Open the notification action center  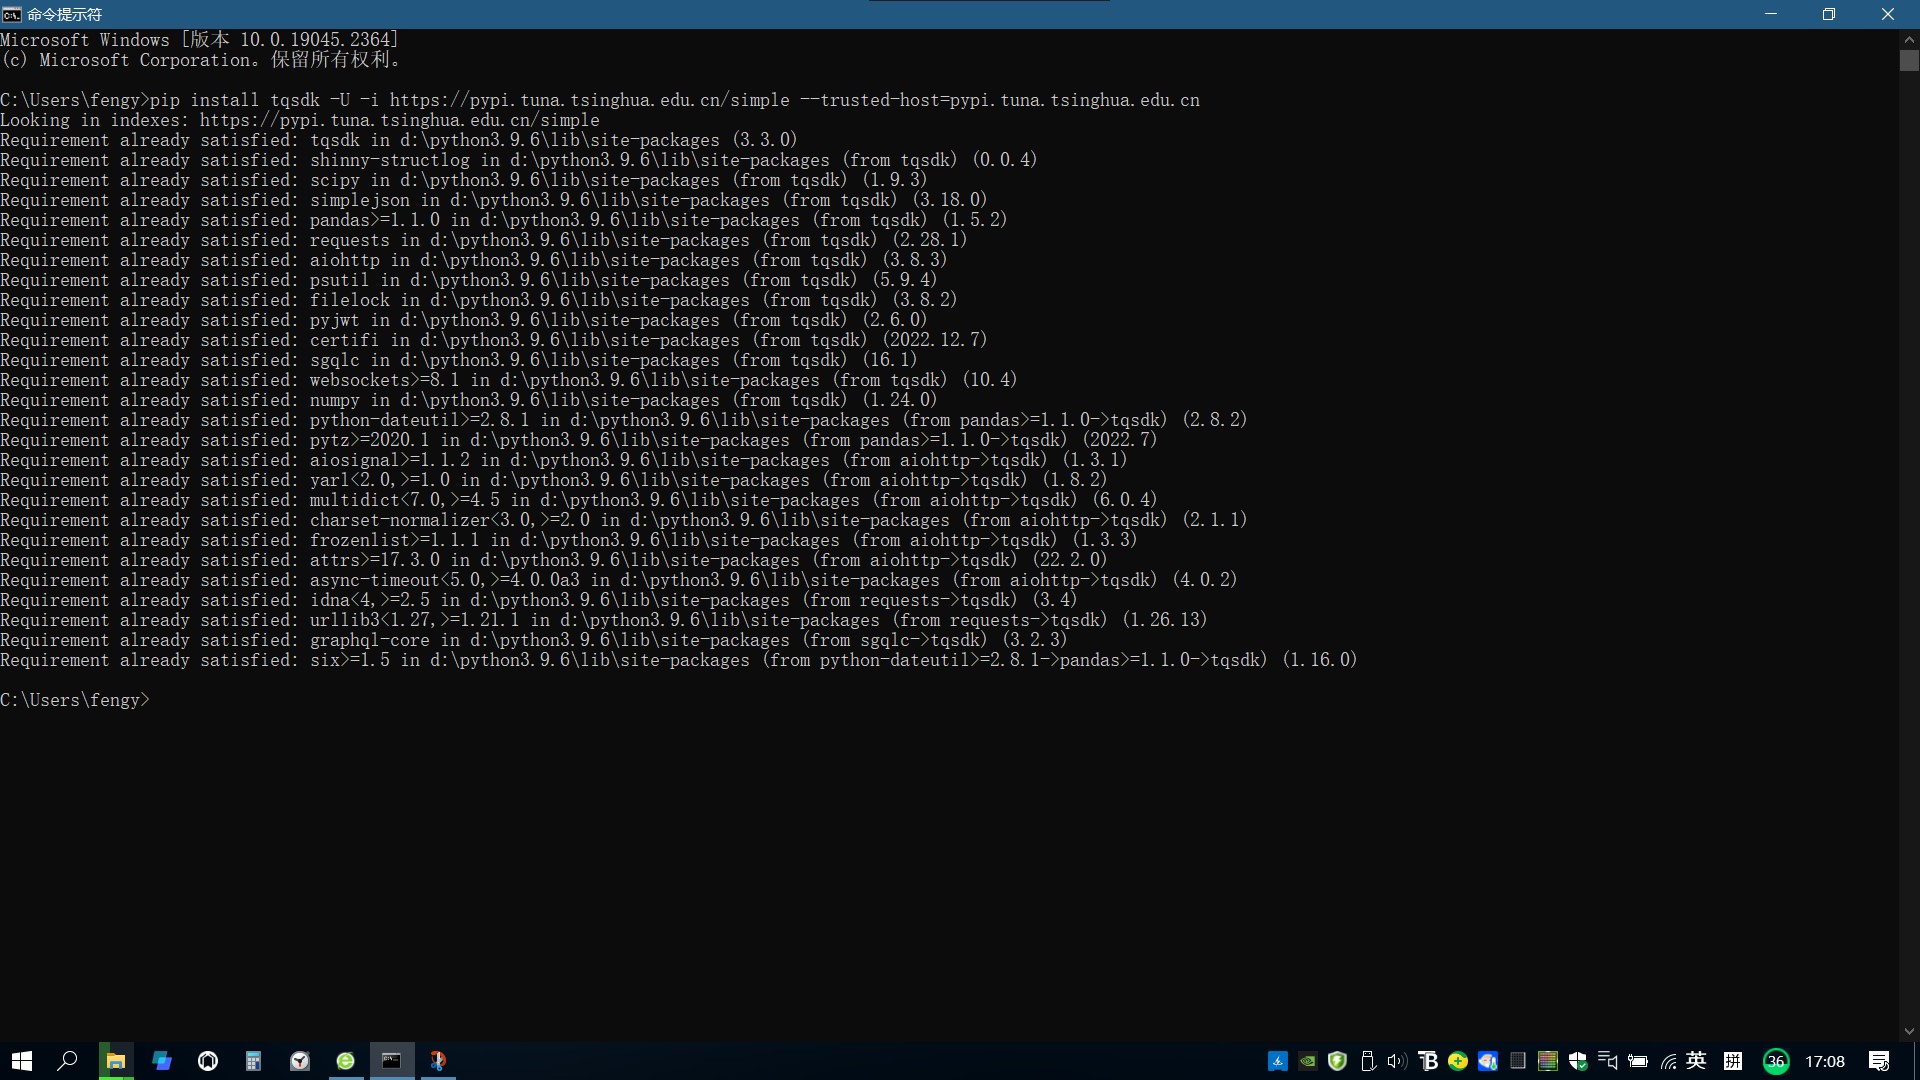tap(1879, 1062)
